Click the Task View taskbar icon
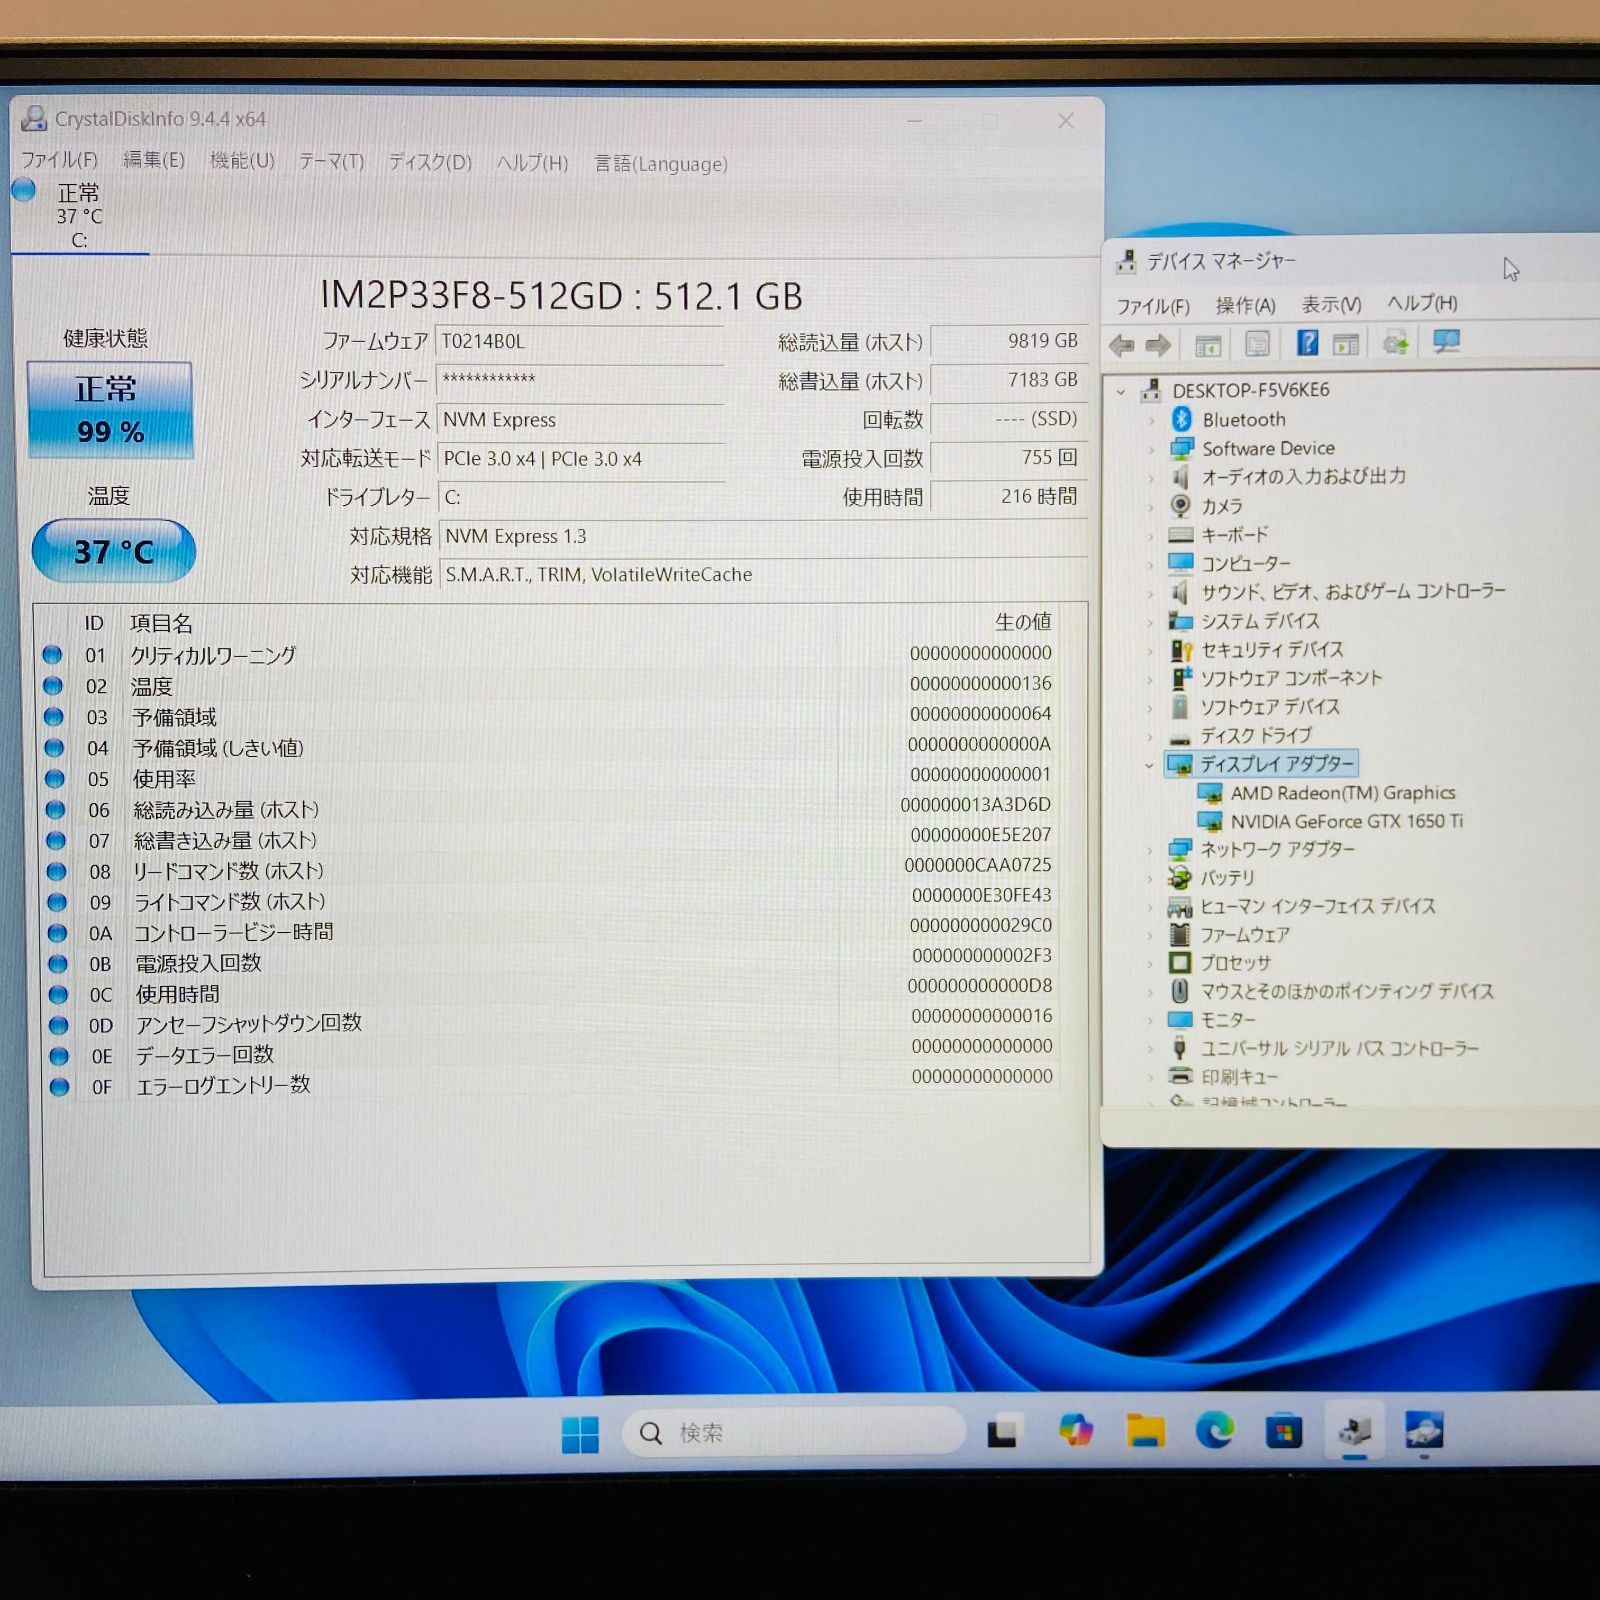This screenshot has width=1600, height=1600. point(1002,1434)
